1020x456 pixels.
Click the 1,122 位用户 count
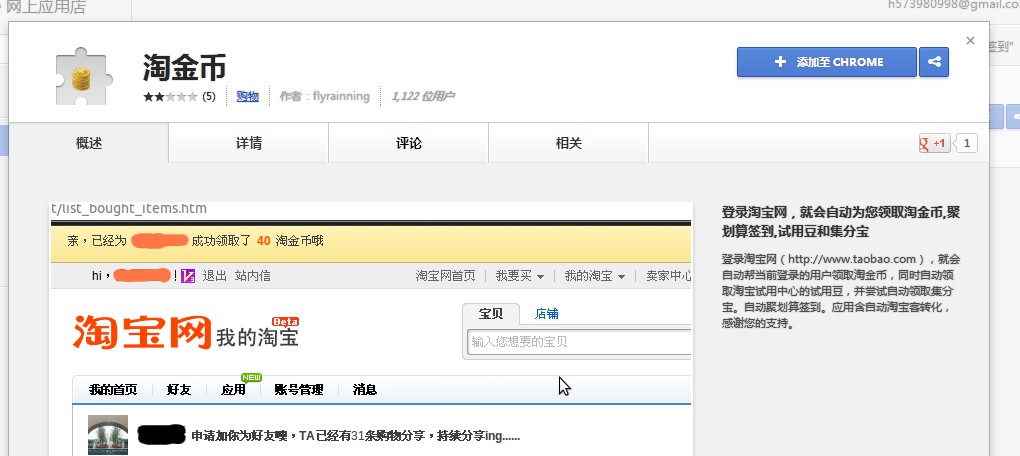tap(422, 97)
